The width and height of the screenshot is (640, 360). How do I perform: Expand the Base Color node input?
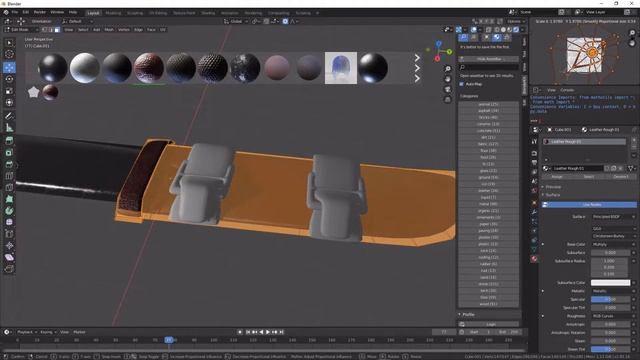[x=543, y=244]
